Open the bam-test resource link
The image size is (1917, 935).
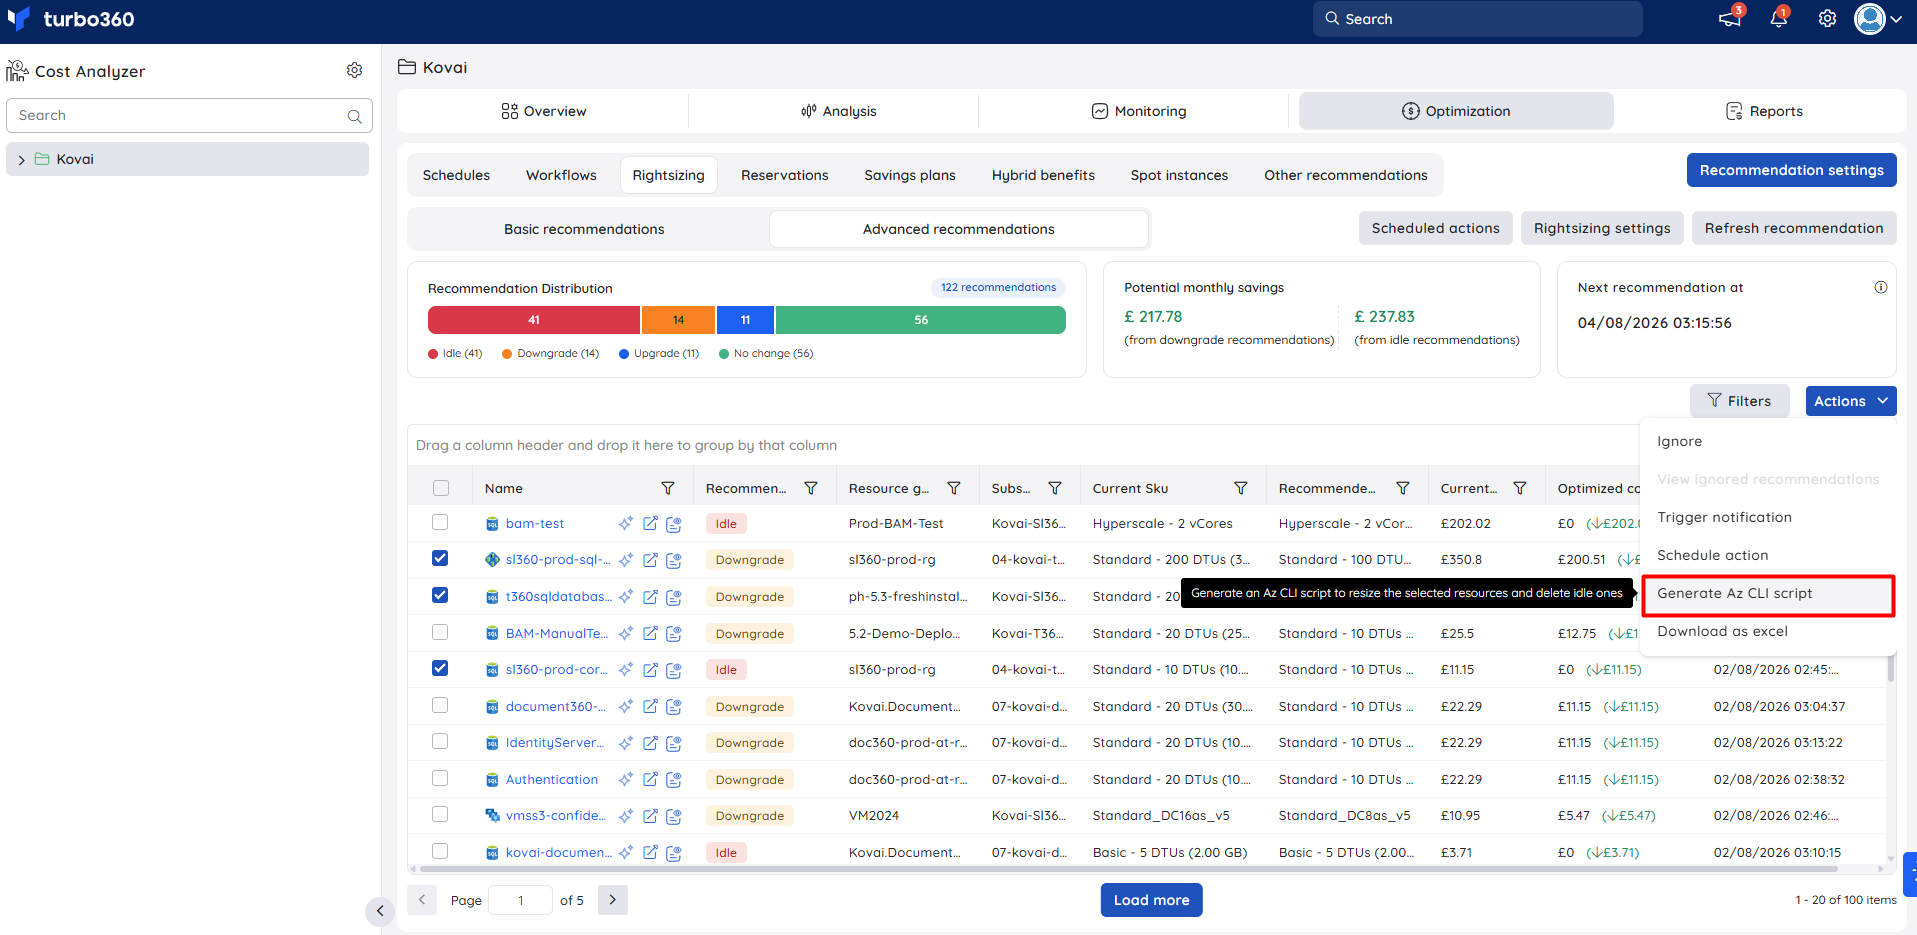pos(535,523)
